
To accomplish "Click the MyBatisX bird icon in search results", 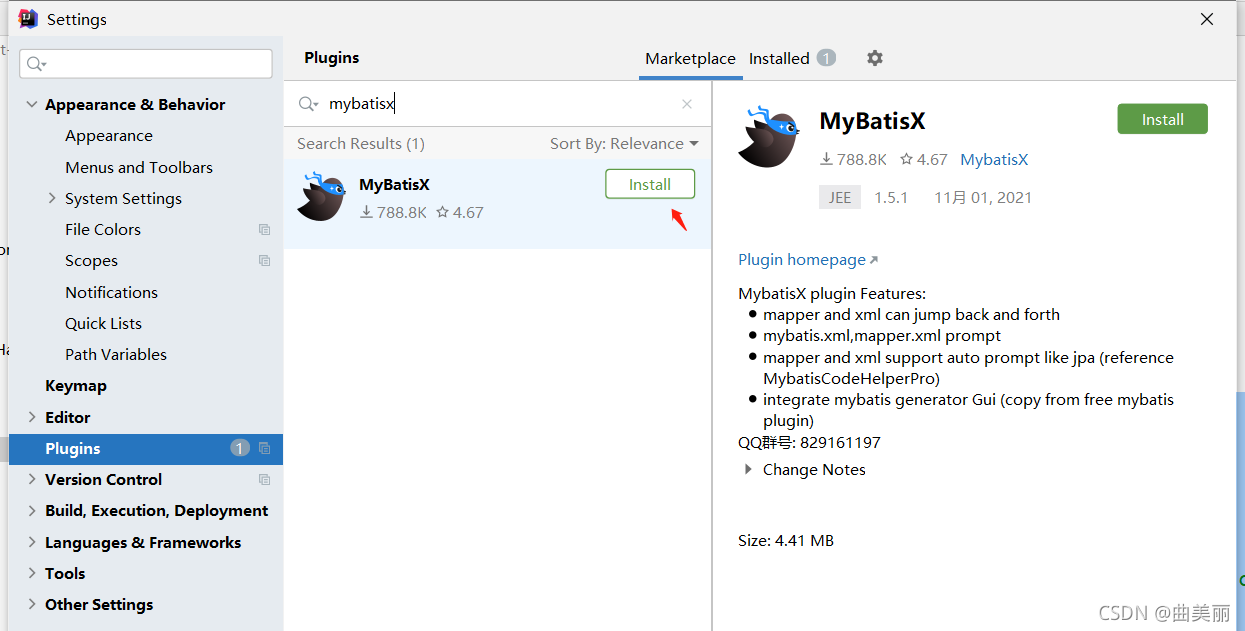I will click(321, 196).
